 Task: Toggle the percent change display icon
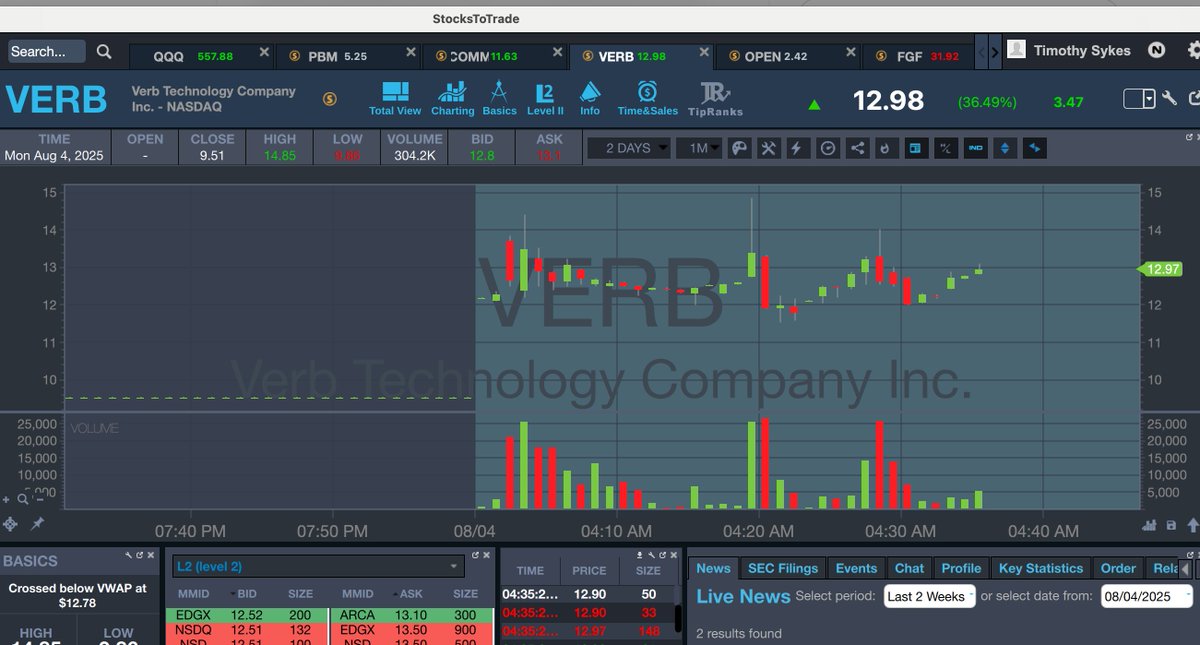point(944,147)
